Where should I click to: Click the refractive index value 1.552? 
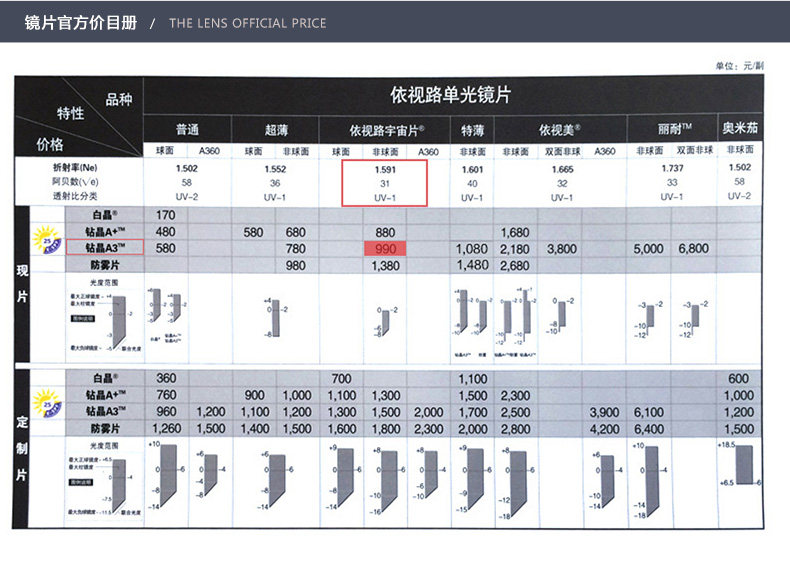tap(275, 169)
